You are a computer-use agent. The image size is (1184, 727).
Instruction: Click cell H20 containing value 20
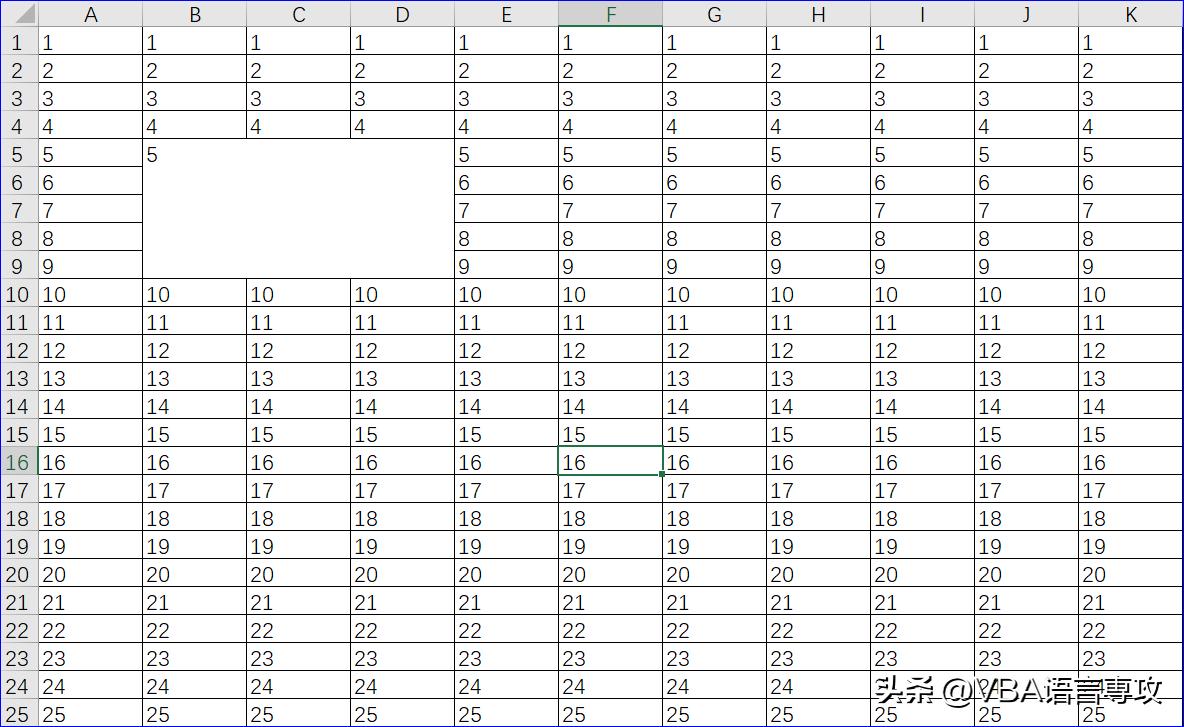(818, 574)
